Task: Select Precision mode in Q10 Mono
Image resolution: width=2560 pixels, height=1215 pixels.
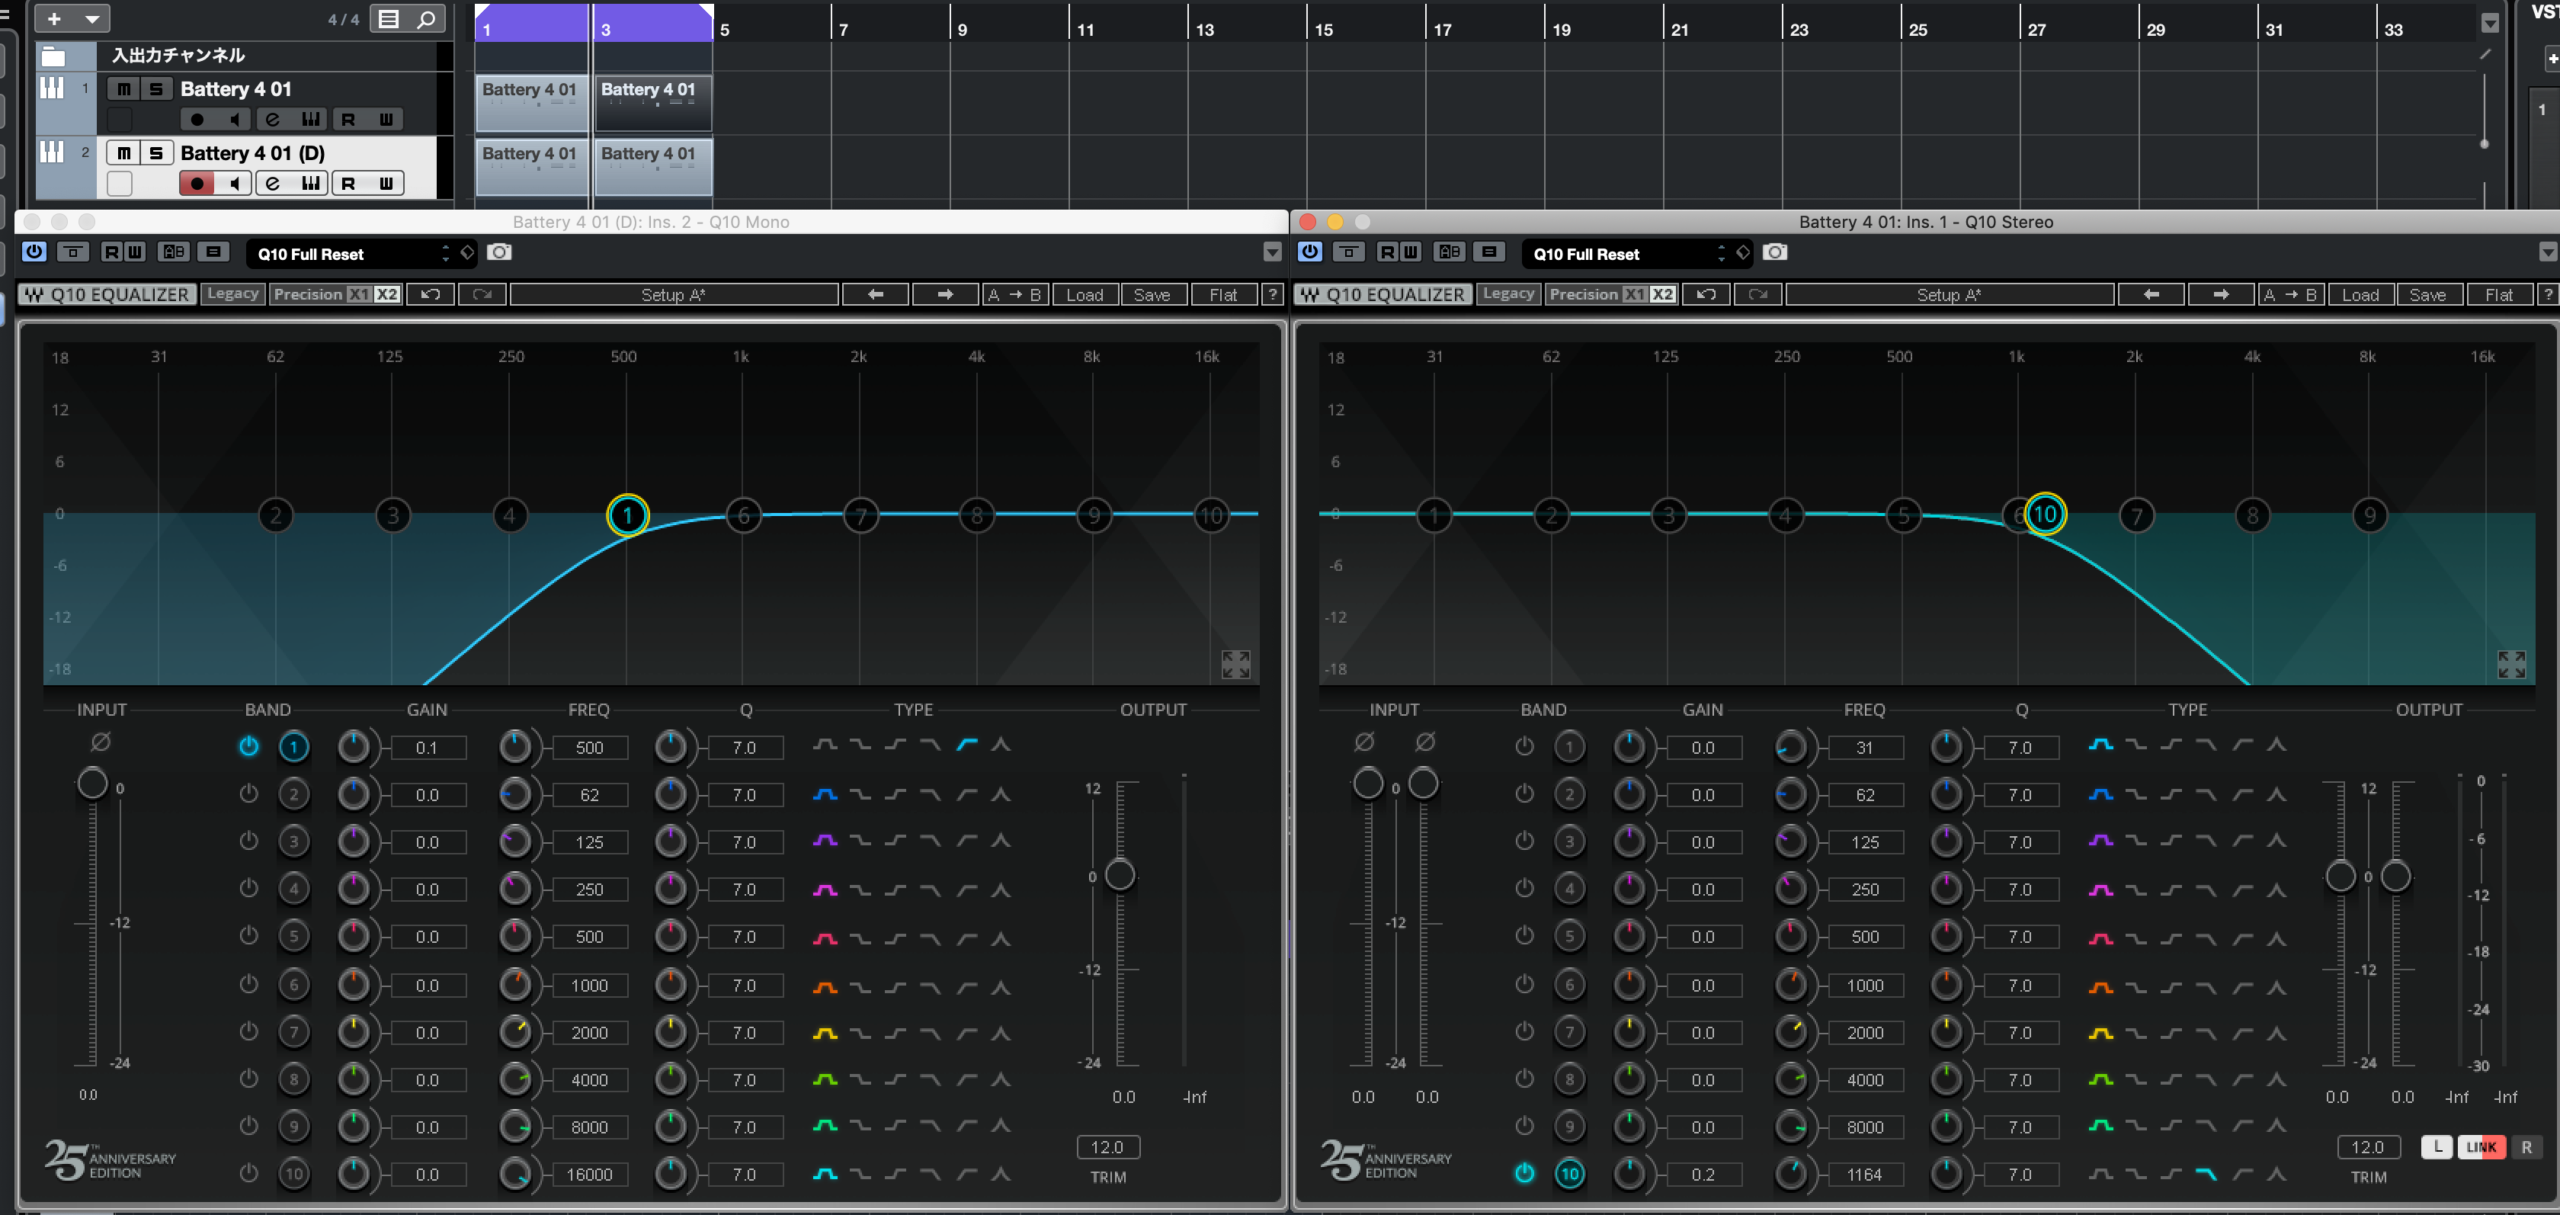Action: click(308, 294)
